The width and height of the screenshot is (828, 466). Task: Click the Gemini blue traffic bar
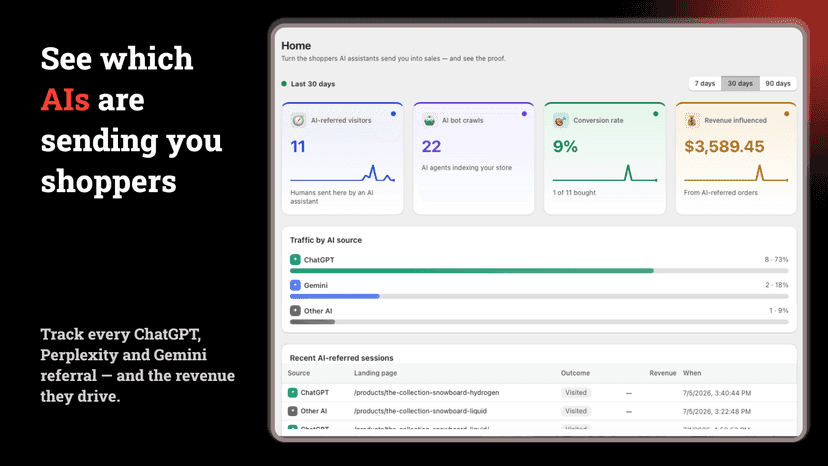pyautogui.click(x=335, y=296)
